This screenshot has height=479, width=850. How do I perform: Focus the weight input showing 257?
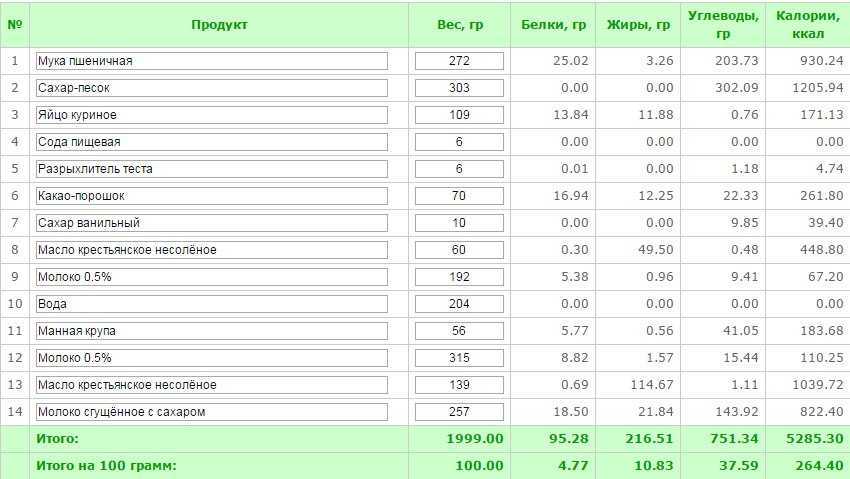coord(459,412)
